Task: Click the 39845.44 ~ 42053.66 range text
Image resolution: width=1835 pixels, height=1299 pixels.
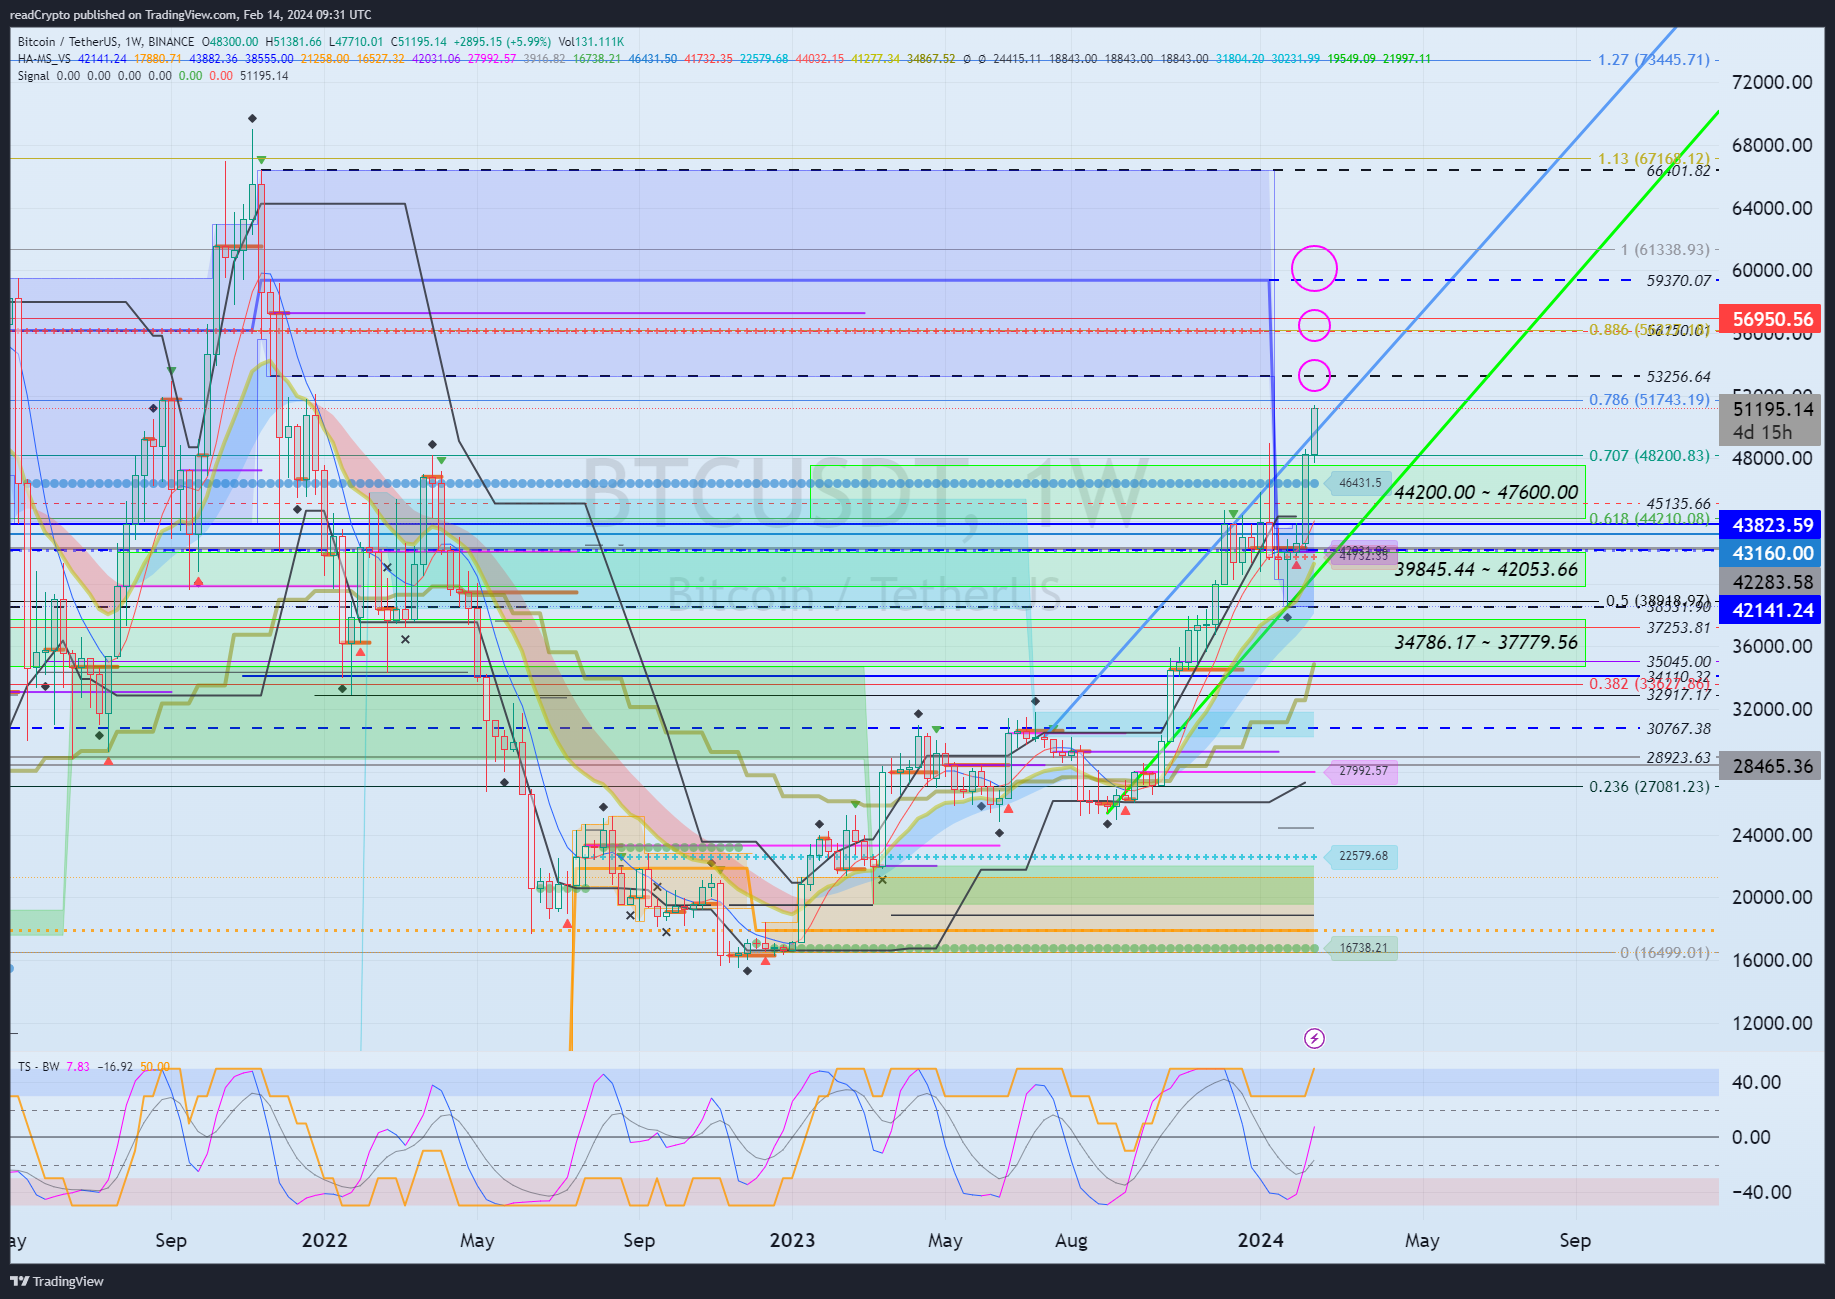Action: [x=1486, y=569]
